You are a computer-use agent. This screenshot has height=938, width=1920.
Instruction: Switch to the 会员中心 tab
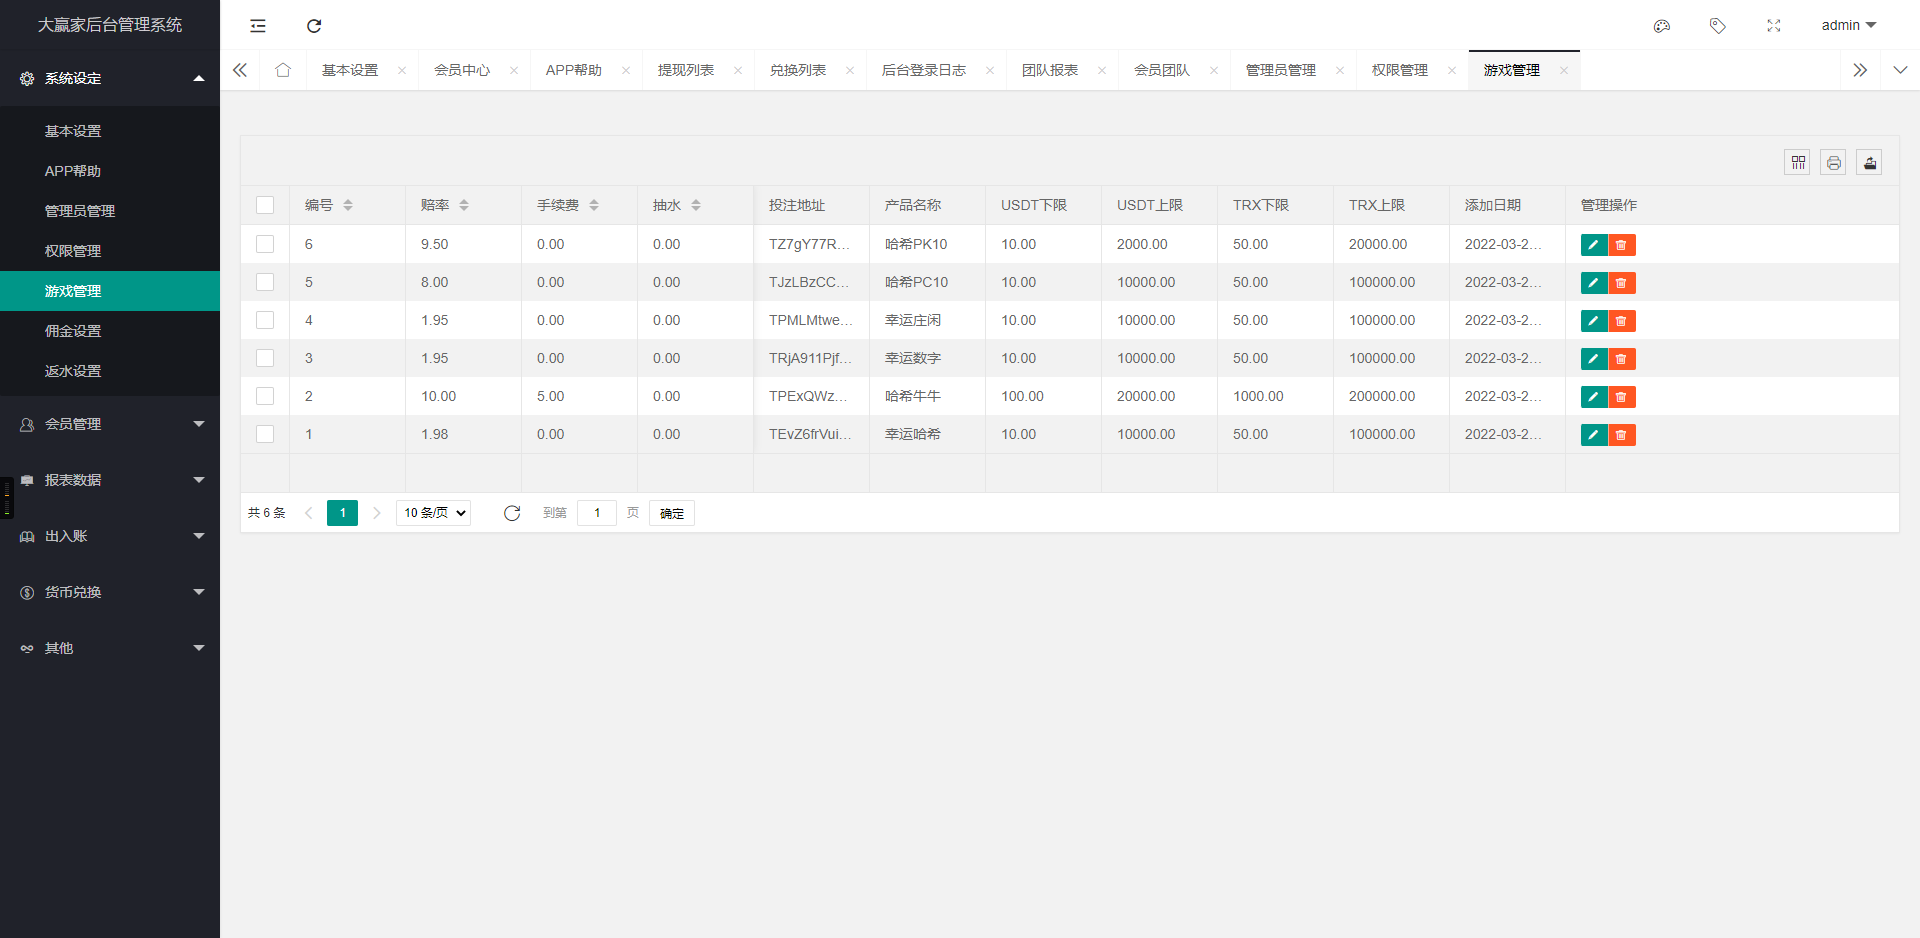462,70
